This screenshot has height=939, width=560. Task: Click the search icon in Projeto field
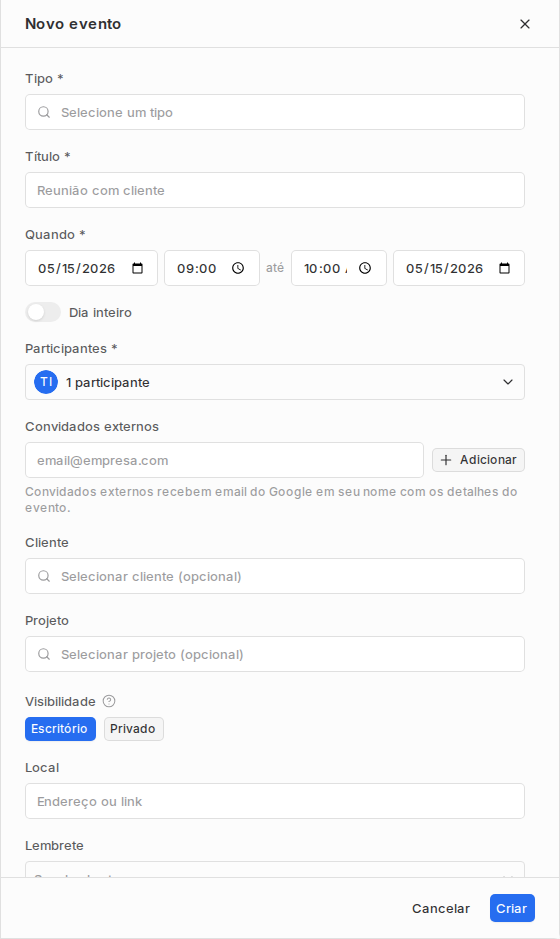(x=44, y=654)
